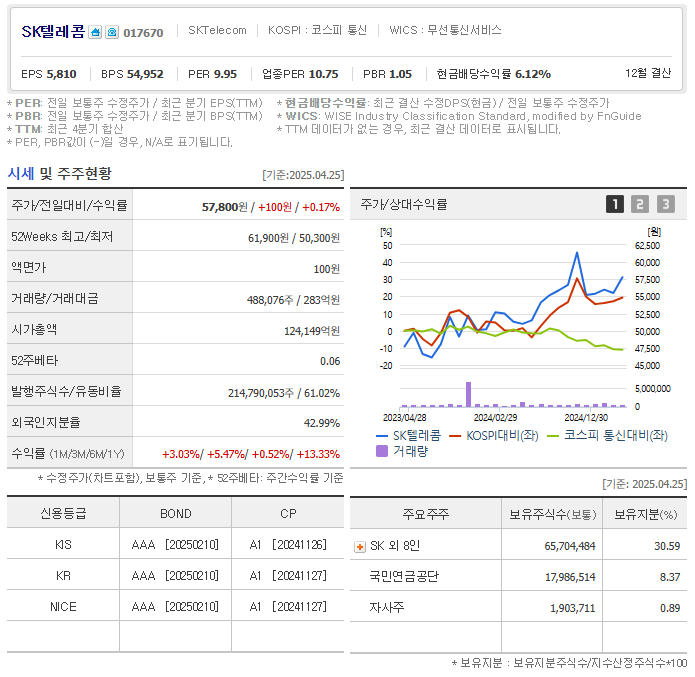Select the 신용등급 column header
This screenshot has height=677, width=695.
[x=63, y=513]
